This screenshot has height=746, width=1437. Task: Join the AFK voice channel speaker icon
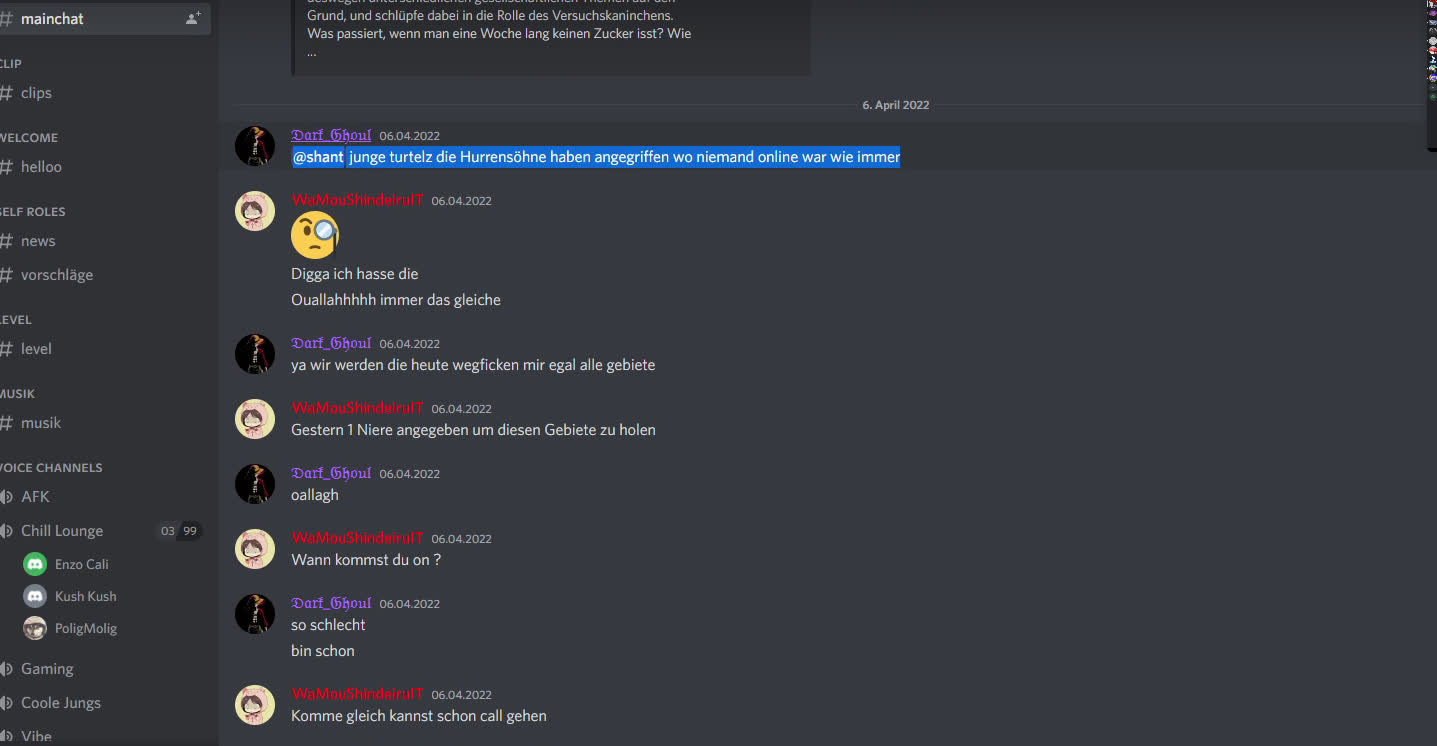[x=6, y=497]
